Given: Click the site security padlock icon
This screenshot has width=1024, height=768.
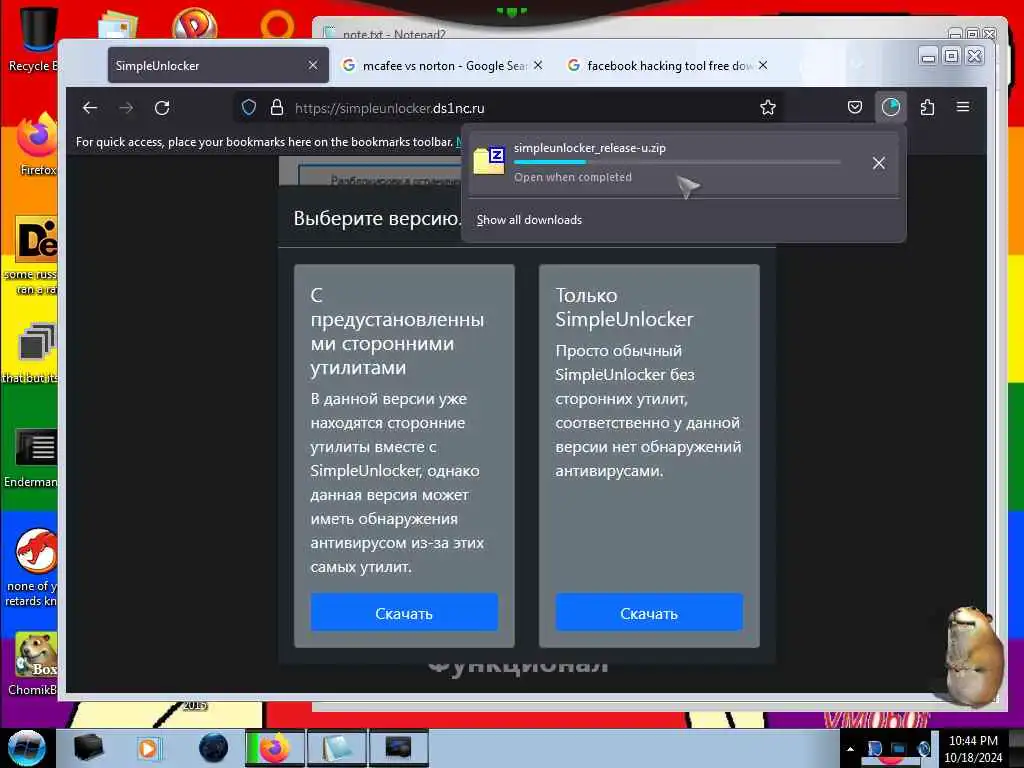Looking at the screenshot, I should coord(277,108).
